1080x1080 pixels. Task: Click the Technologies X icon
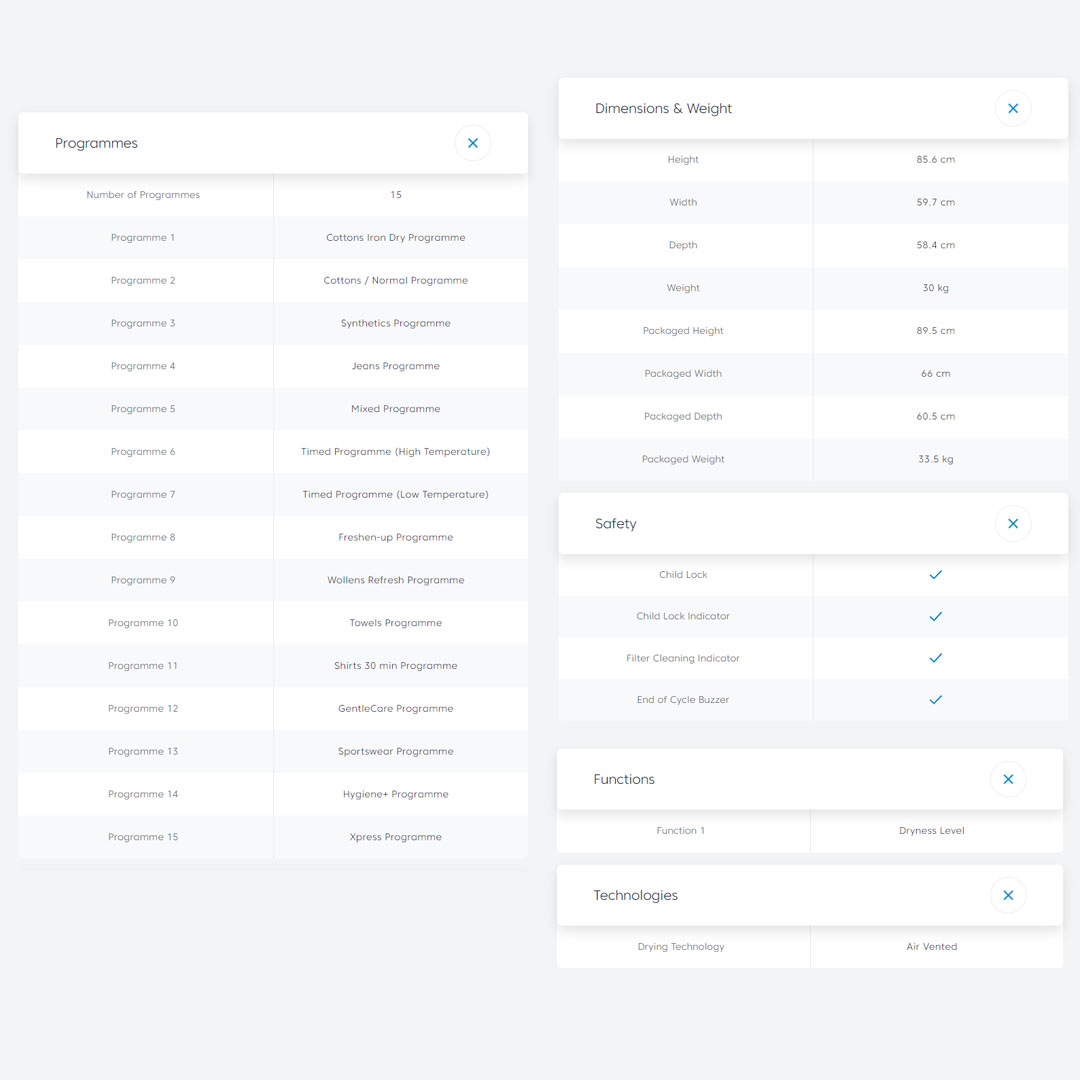pos(1008,895)
